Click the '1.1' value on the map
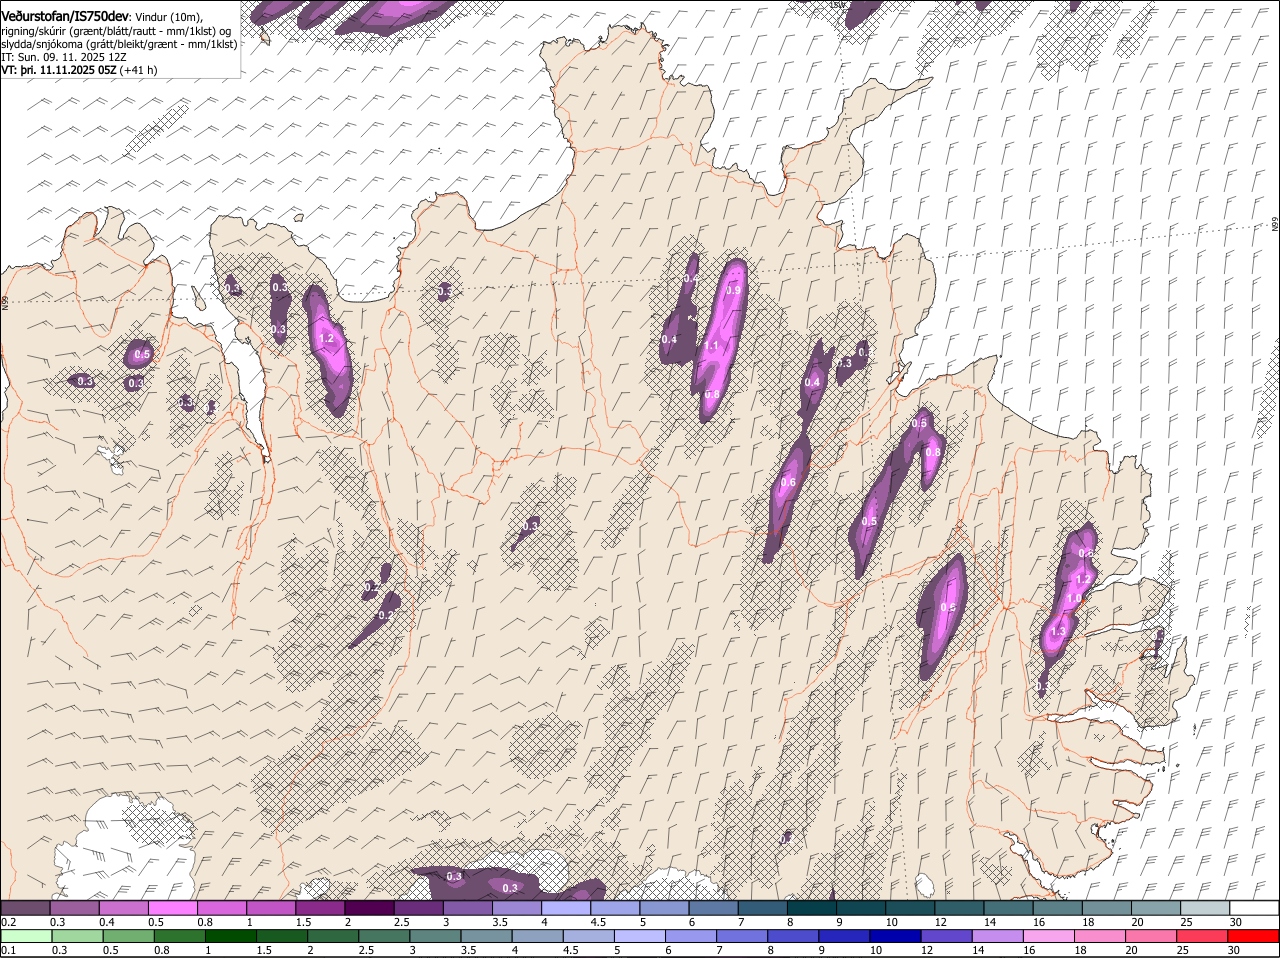 (x=712, y=345)
